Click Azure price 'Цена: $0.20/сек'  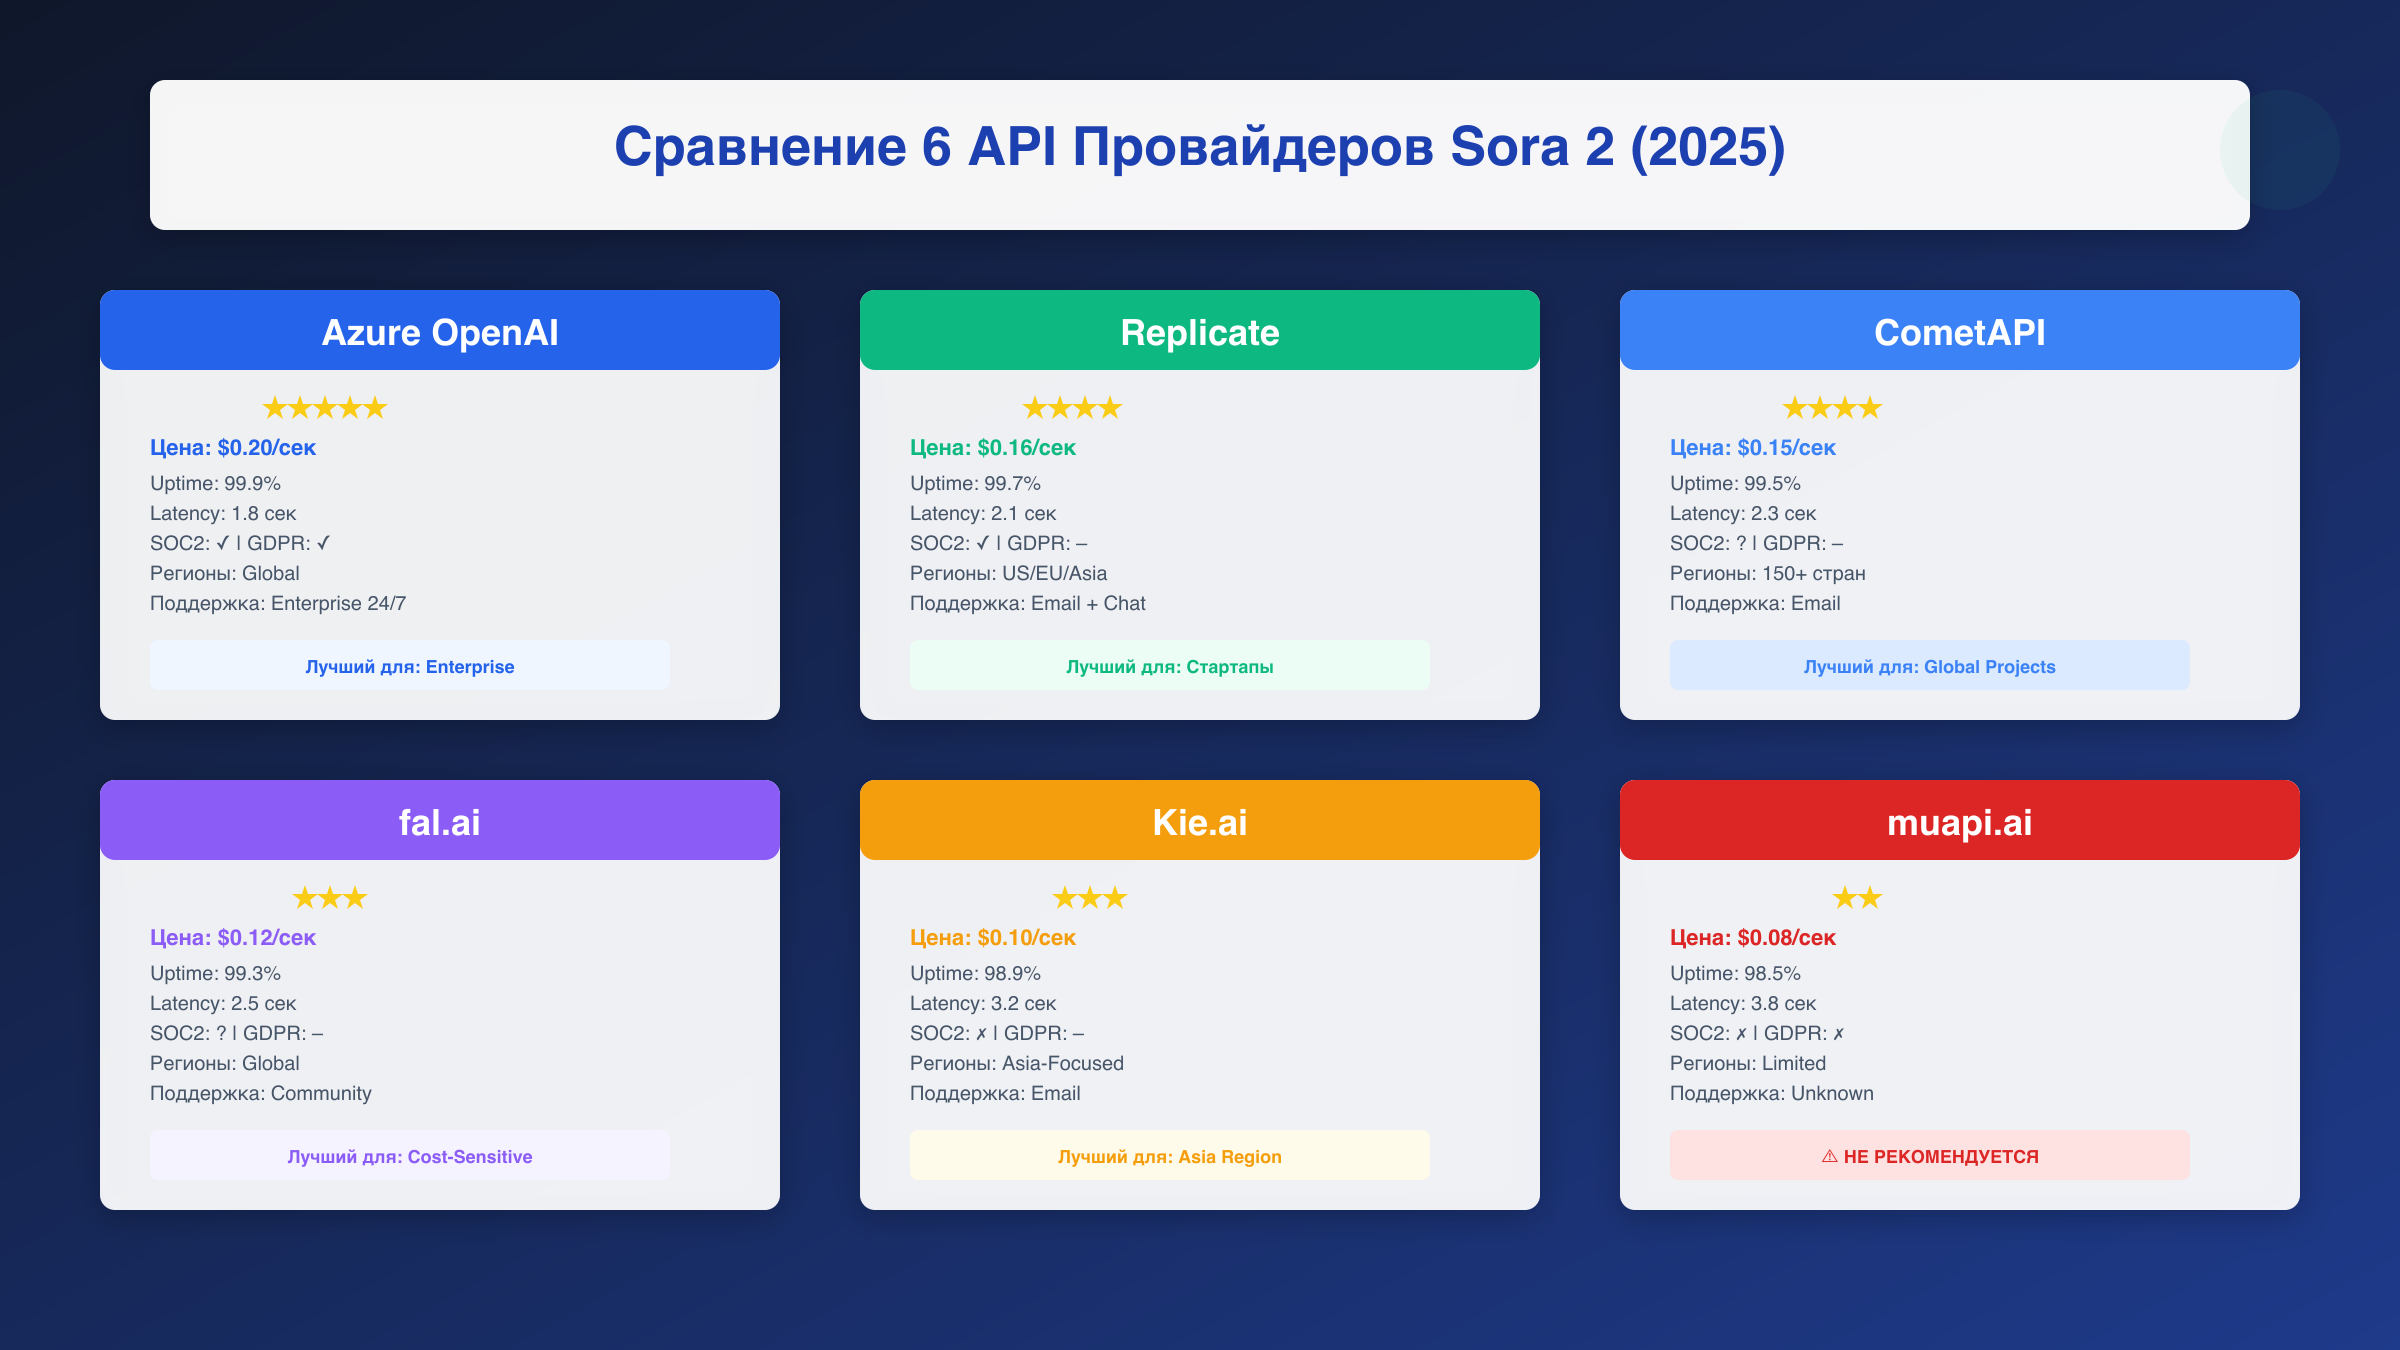click(x=233, y=447)
